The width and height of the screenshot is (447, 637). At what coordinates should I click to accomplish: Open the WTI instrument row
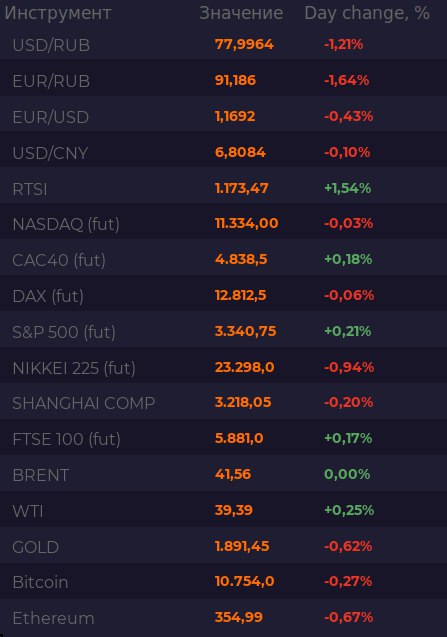point(224,510)
